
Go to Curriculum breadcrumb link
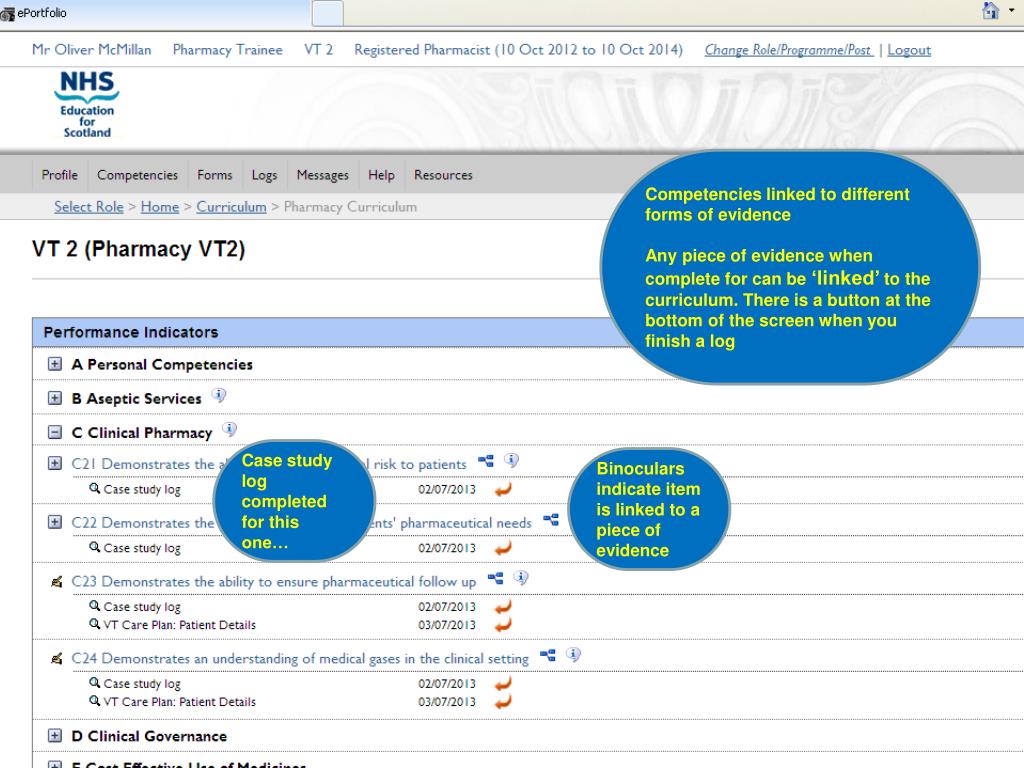click(x=231, y=207)
